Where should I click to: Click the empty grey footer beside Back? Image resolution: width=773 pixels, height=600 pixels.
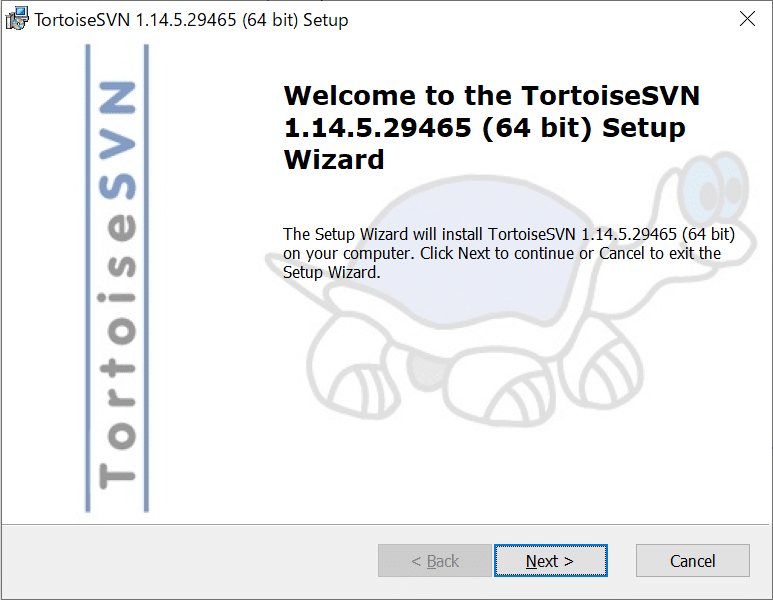pyautogui.click(x=190, y=561)
